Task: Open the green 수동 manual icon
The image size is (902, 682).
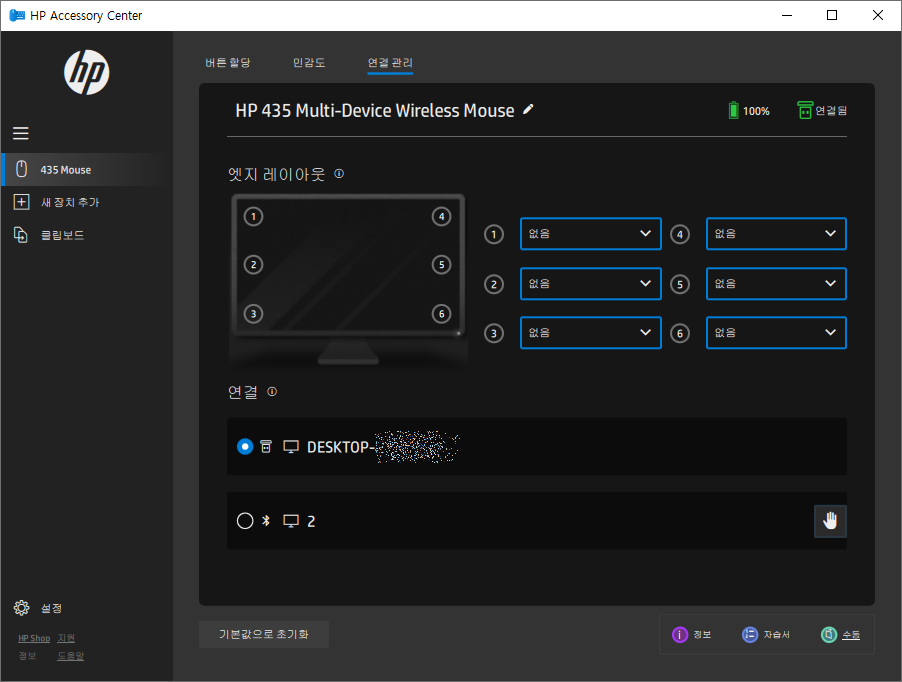Action: [829, 634]
